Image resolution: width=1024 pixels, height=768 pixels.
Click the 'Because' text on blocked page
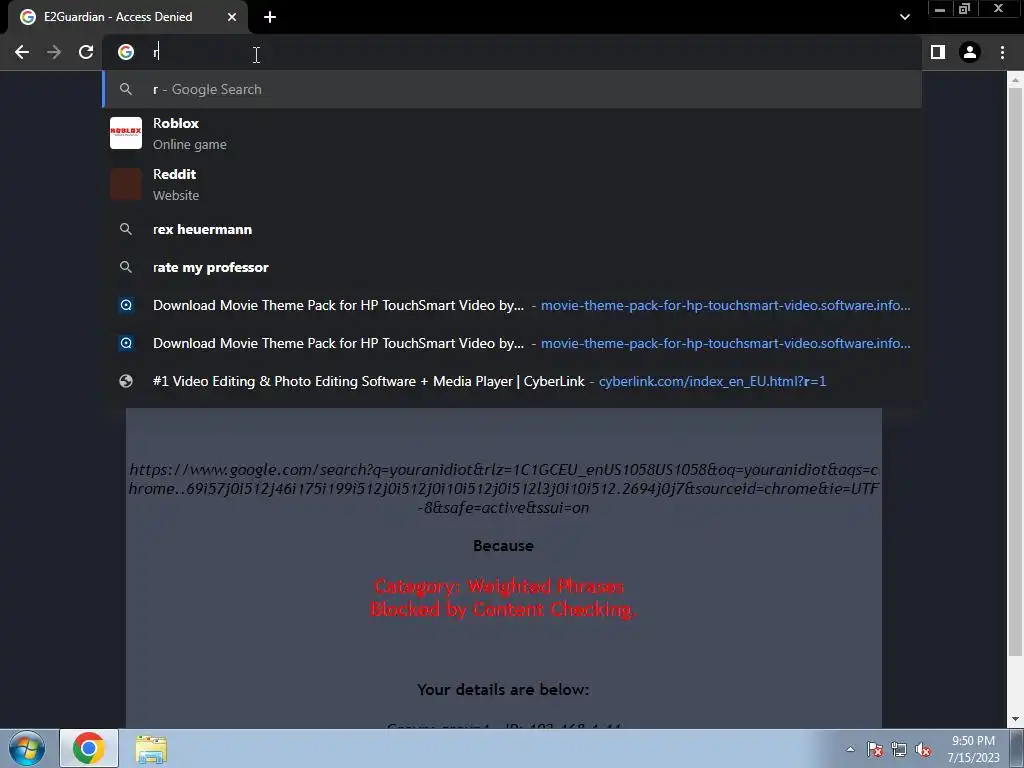click(x=504, y=546)
